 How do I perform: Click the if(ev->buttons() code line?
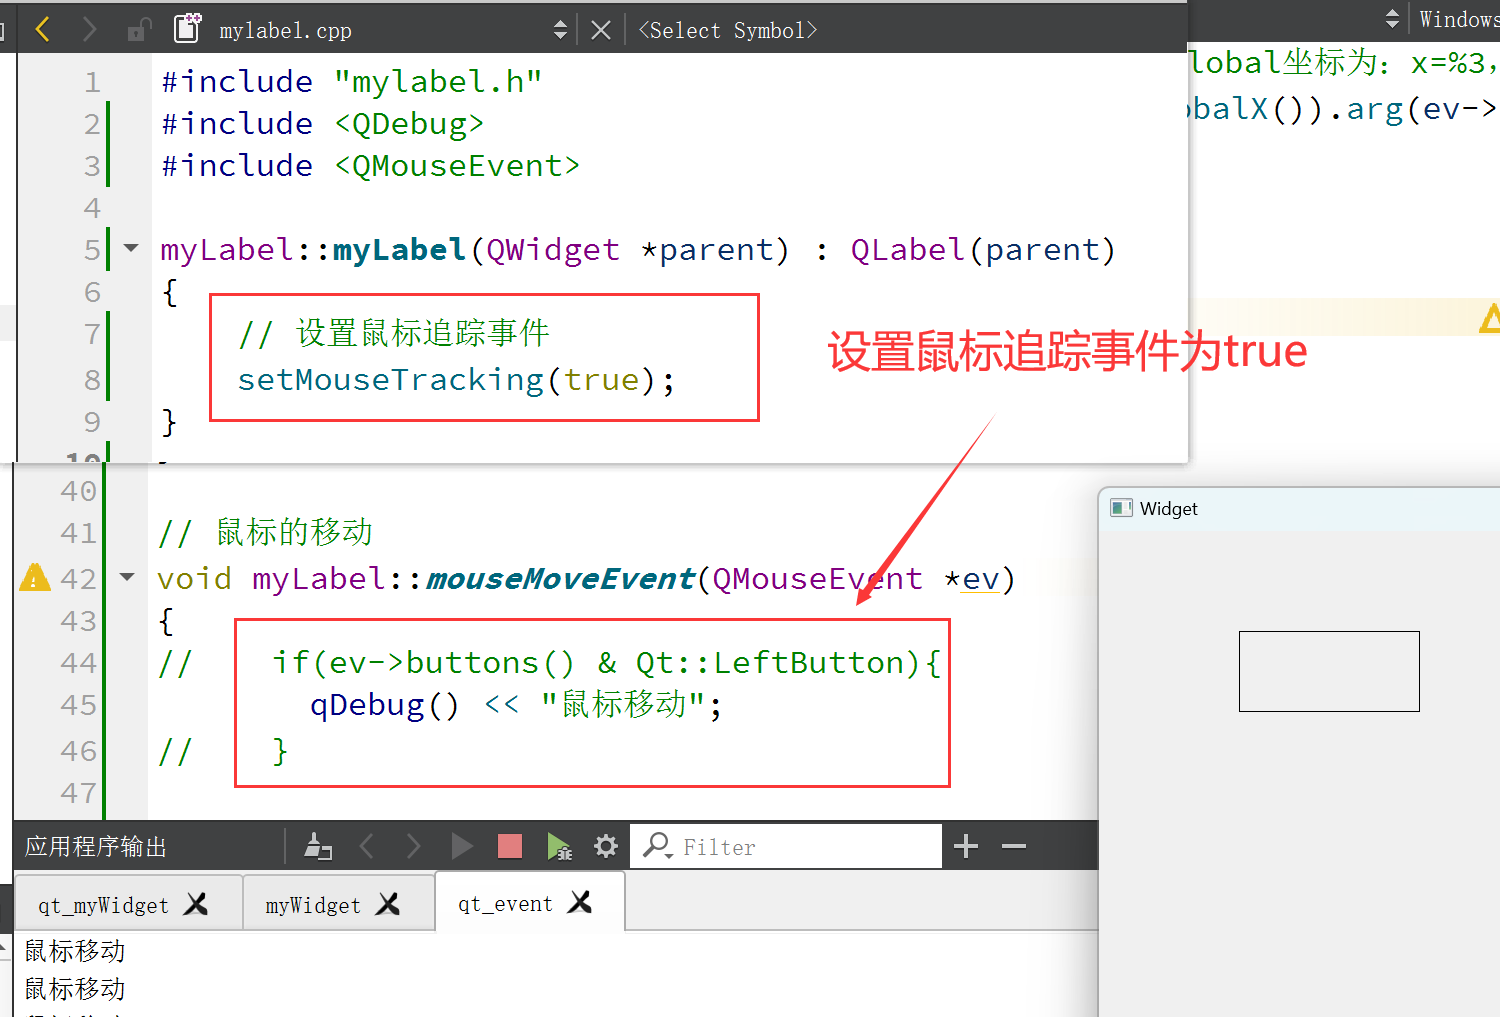pos(606,663)
